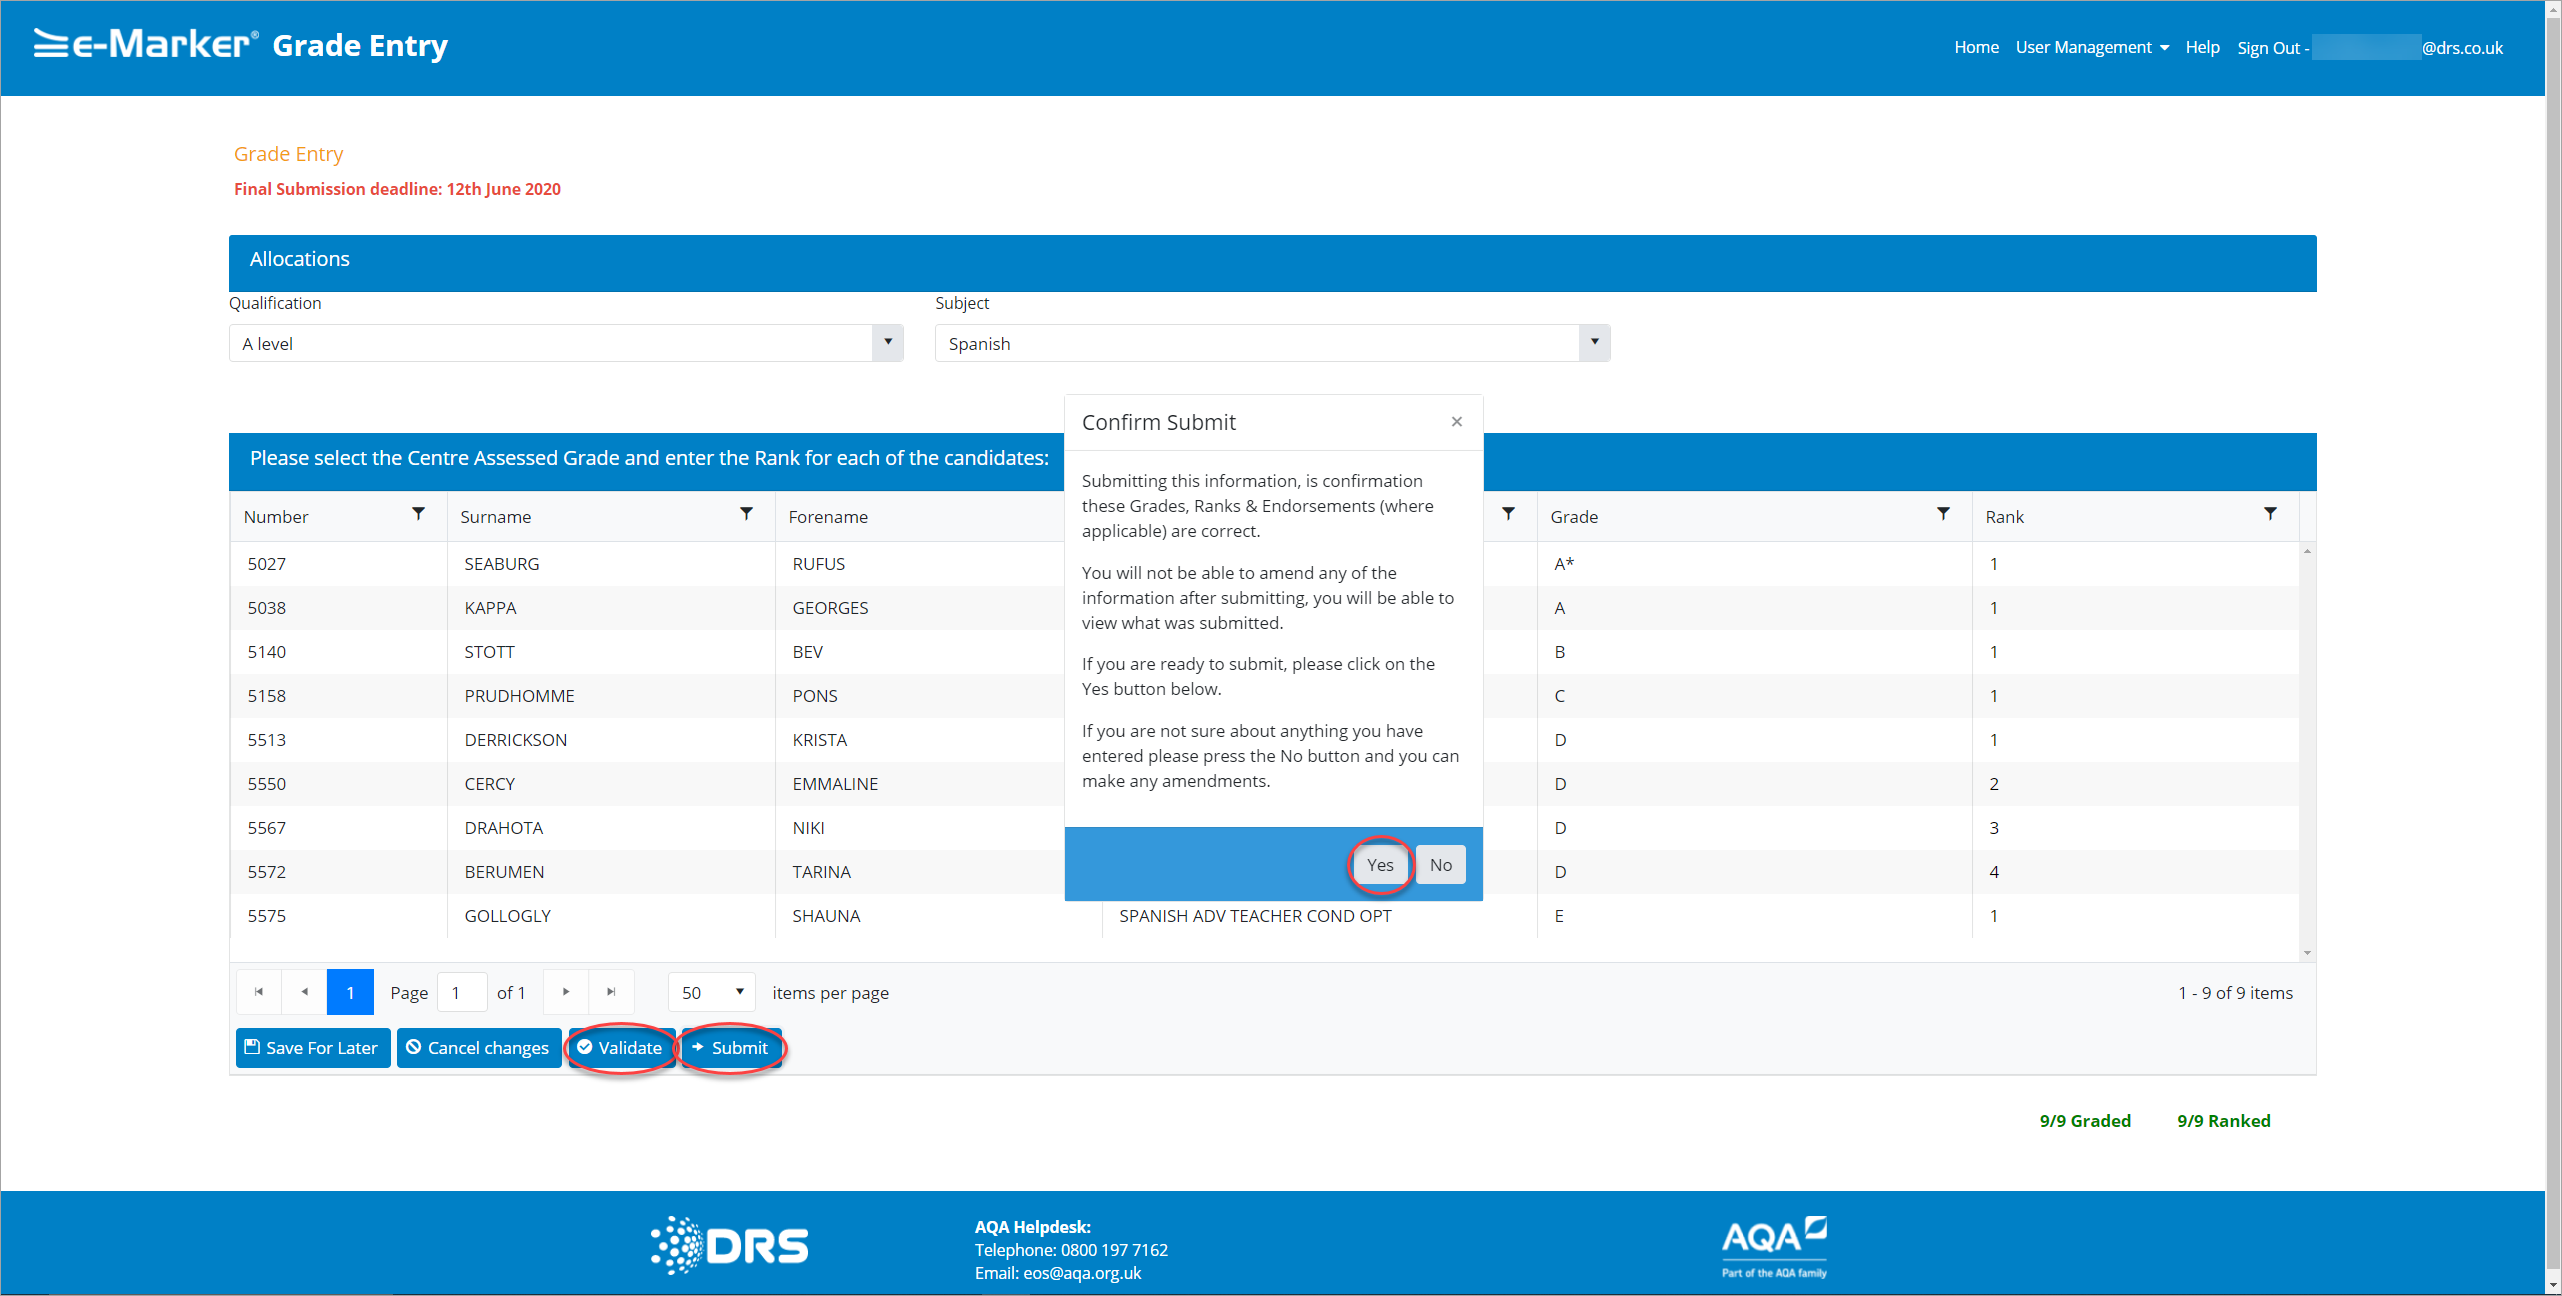2562x1296 pixels.
Task: Go to next page arrow icon
Action: (566, 992)
